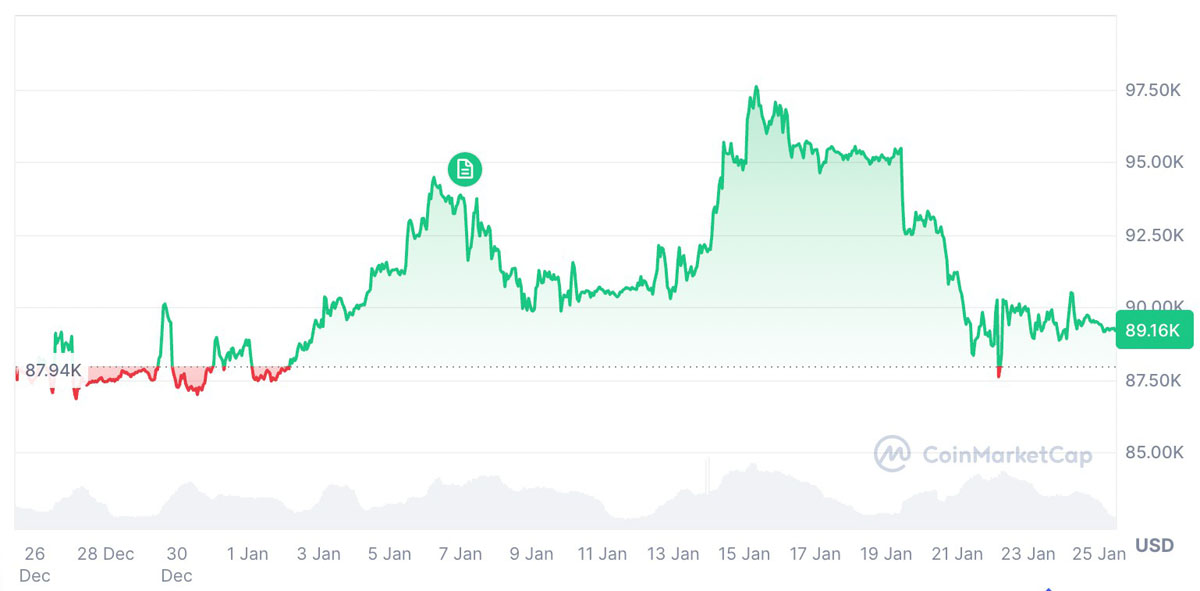Click the 85.00K price axis label

(1154, 453)
